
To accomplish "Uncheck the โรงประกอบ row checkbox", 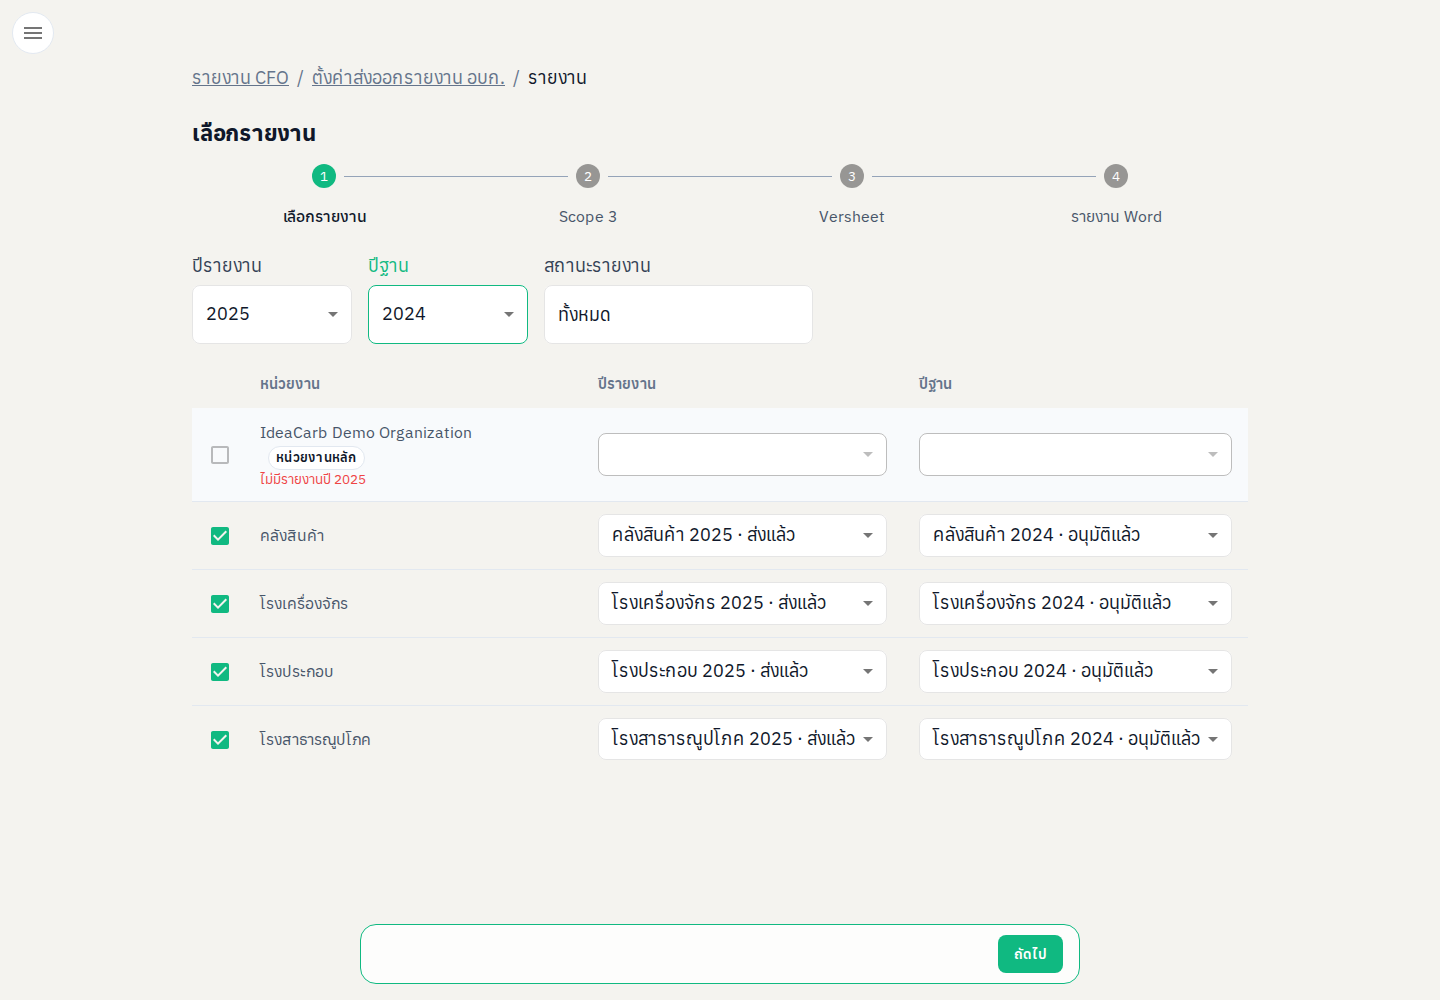I will (x=220, y=672).
